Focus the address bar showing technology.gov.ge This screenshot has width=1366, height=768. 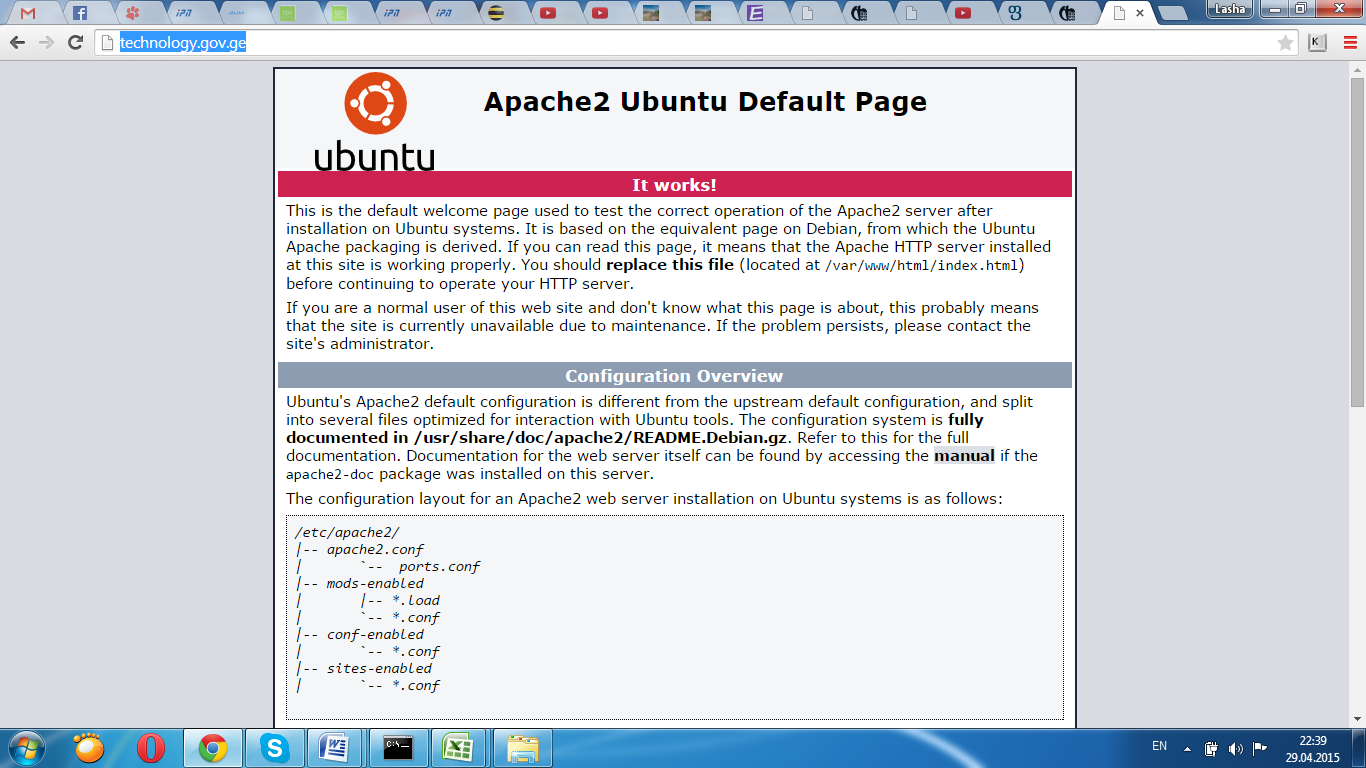pos(696,43)
